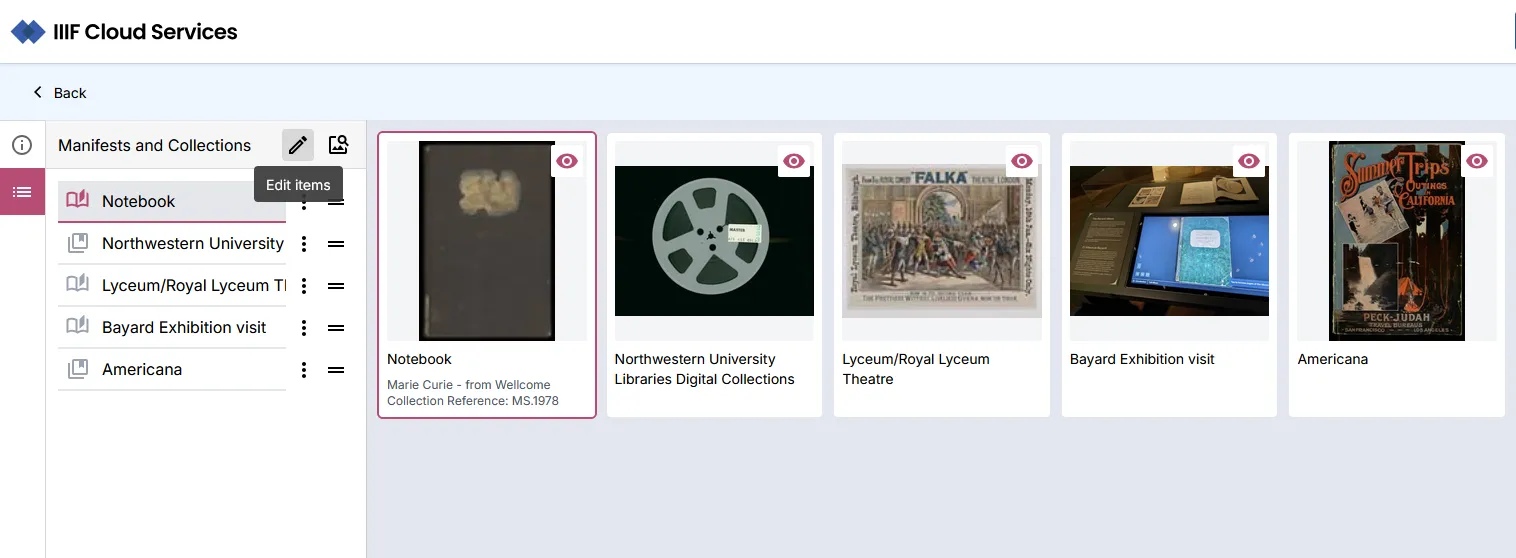This screenshot has width=1516, height=558.
Task: Click the collection icon beside Americana row
Action: [x=77, y=369]
